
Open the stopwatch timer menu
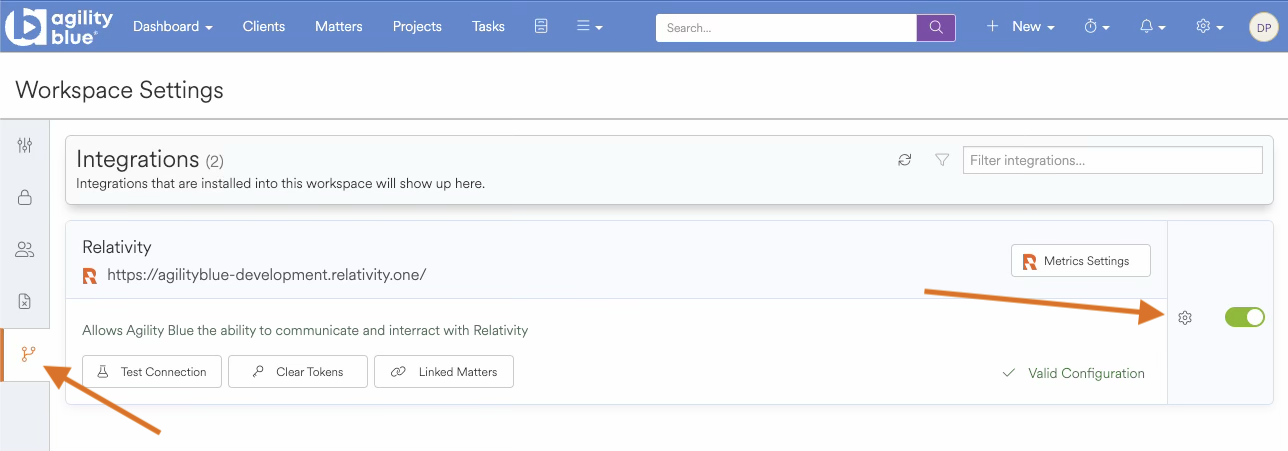coord(1097,27)
